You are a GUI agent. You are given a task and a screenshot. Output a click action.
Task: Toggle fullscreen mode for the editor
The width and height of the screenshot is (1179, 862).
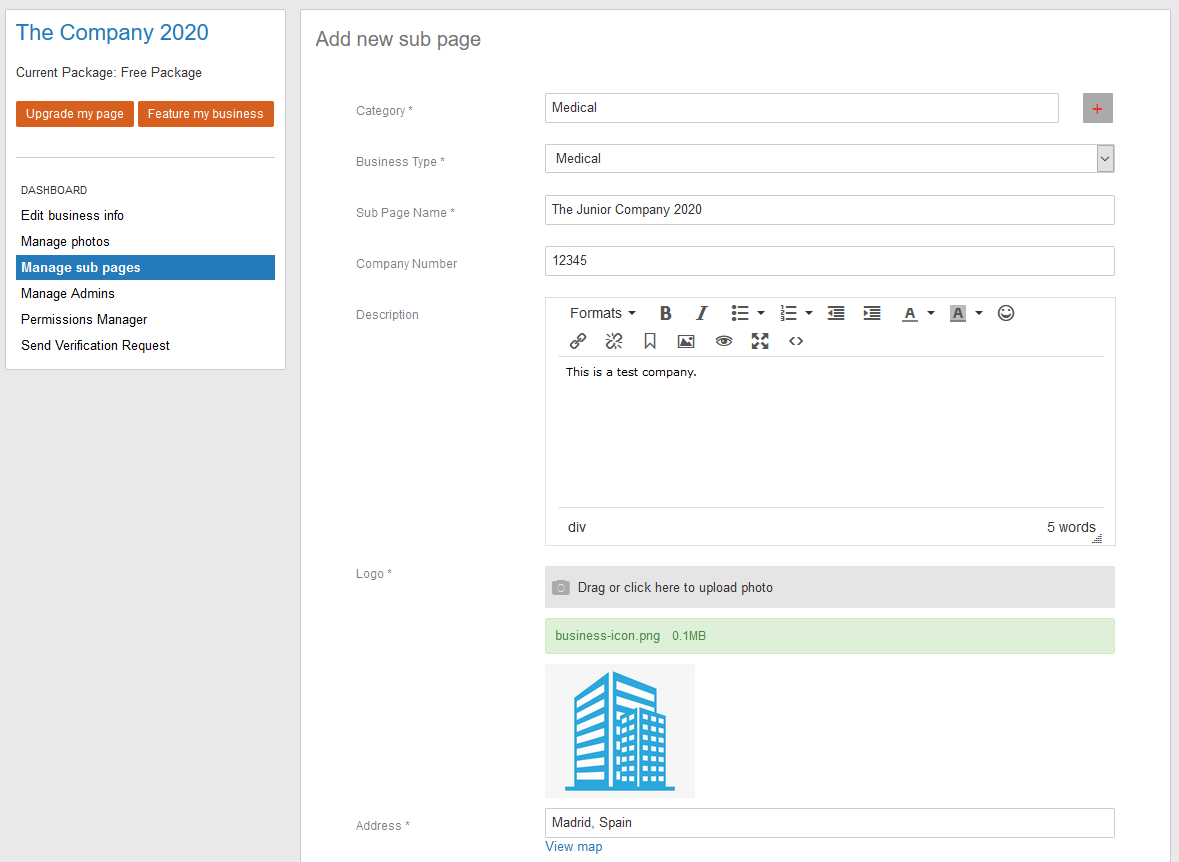[x=760, y=341]
